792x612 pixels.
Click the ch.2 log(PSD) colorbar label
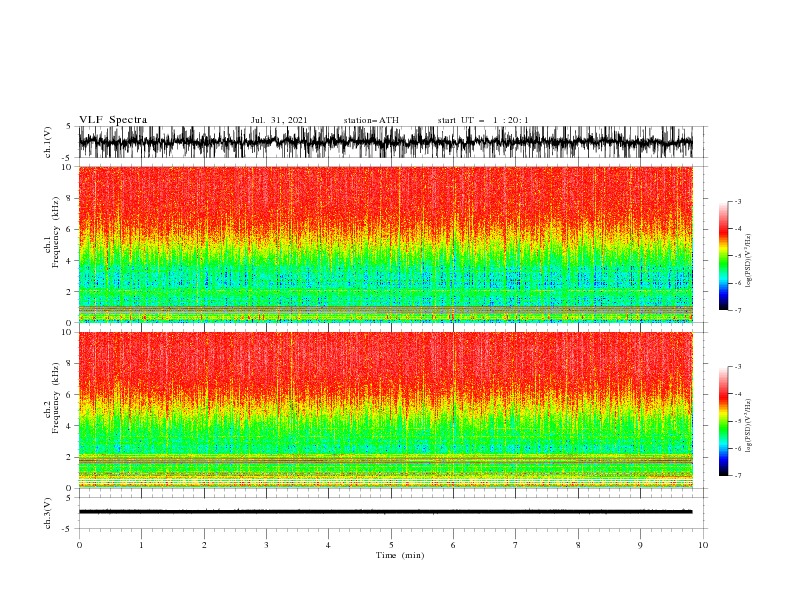(749, 425)
